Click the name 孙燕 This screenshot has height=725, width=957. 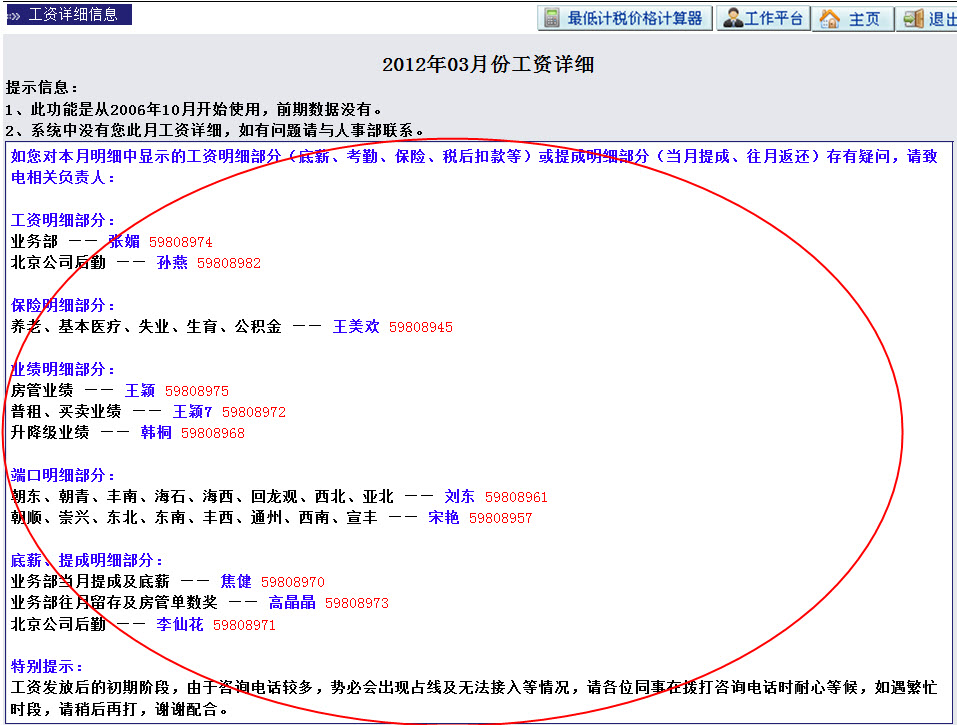172,263
